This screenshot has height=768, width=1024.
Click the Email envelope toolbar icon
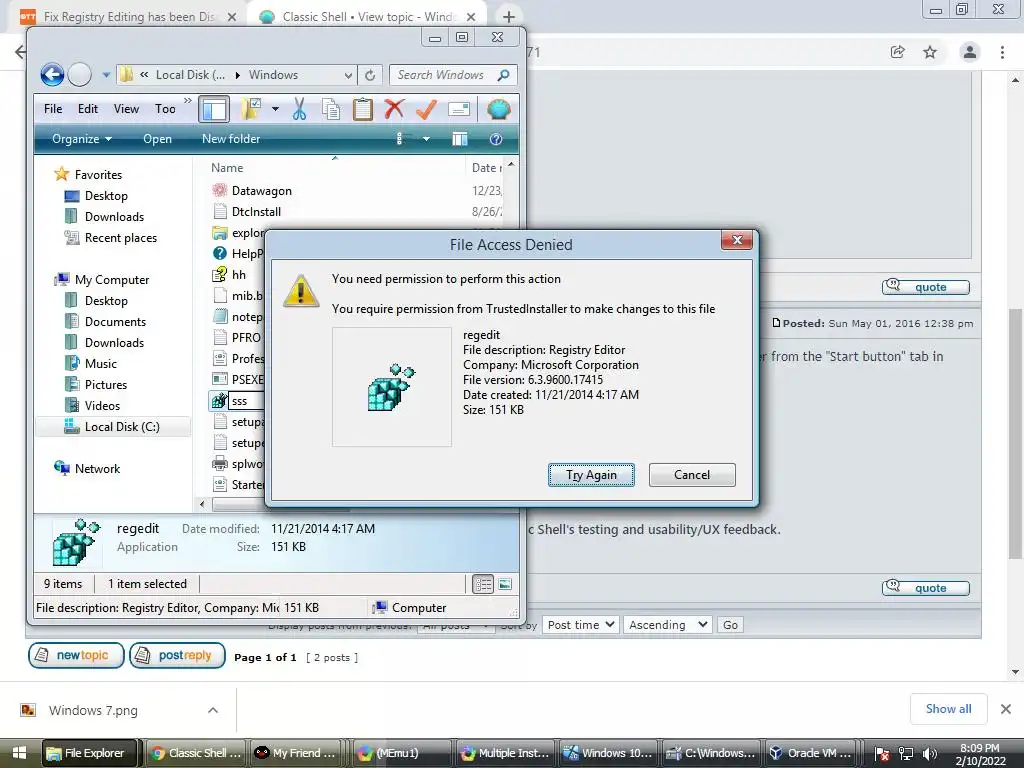coord(459,109)
